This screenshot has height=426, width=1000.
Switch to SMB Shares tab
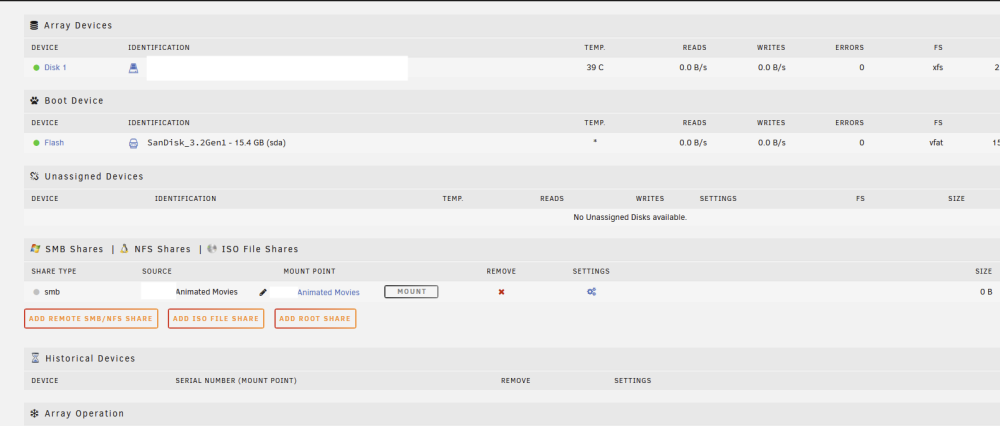[x=74, y=249]
